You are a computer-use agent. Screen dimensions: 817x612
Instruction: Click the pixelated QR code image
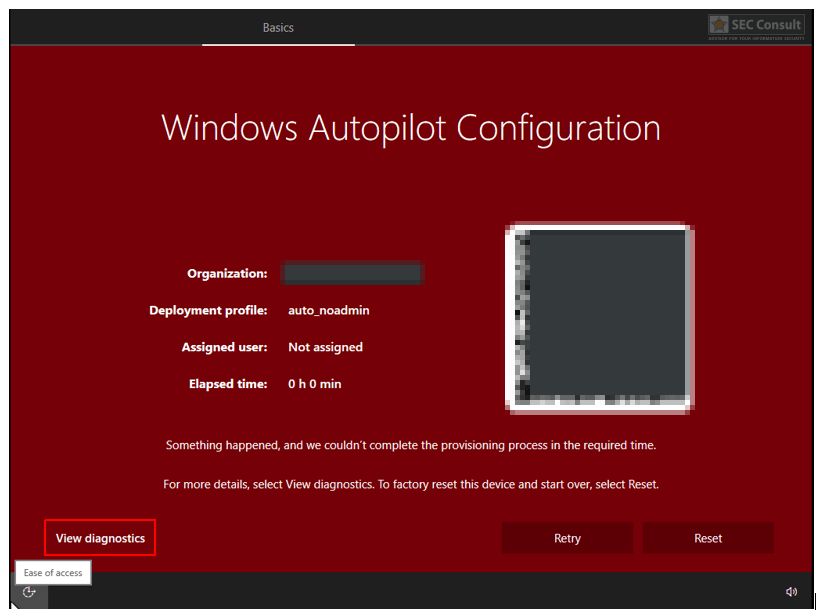coord(600,318)
